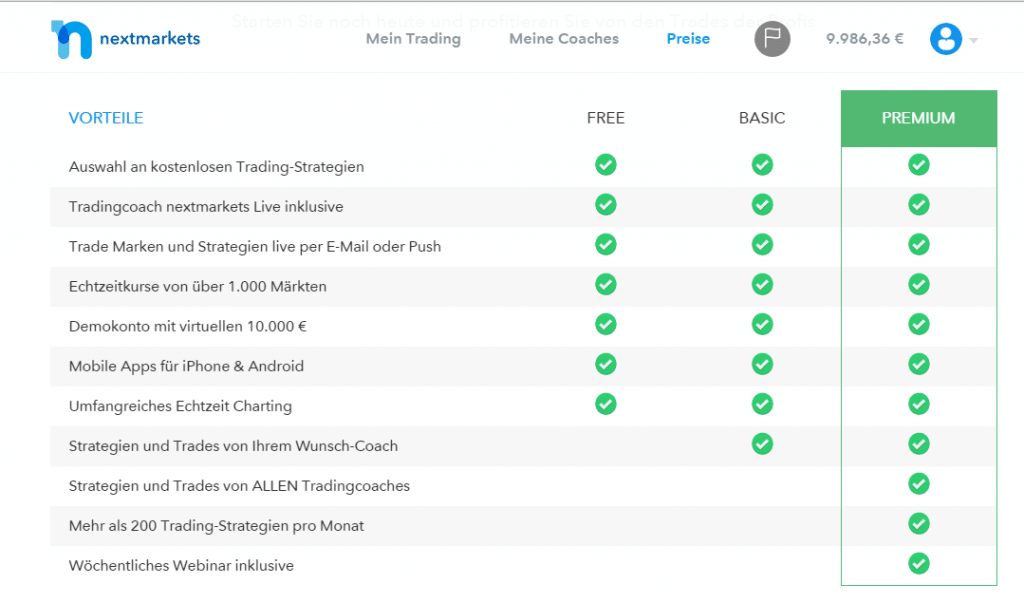The width and height of the screenshot is (1024, 603).
Task: Open the blue user profile avatar
Action: (945, 39)
